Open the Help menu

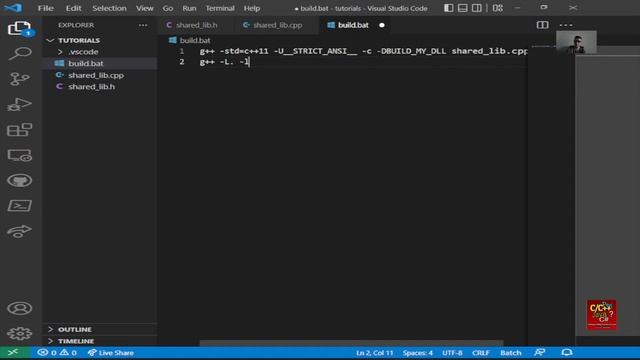251,8
